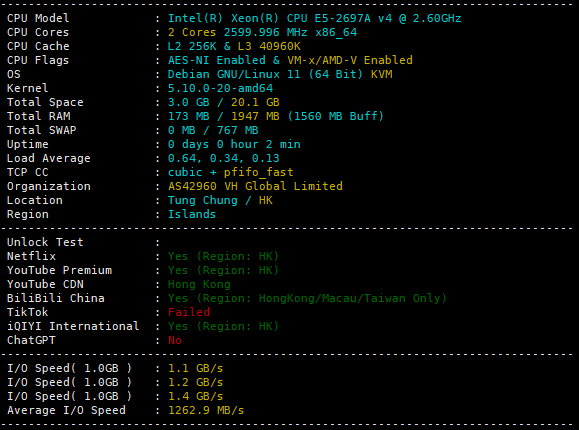Screen dimensions: 579x430
Task: Click the Total Space value 3.0 GB
Action: coord(188,102)
